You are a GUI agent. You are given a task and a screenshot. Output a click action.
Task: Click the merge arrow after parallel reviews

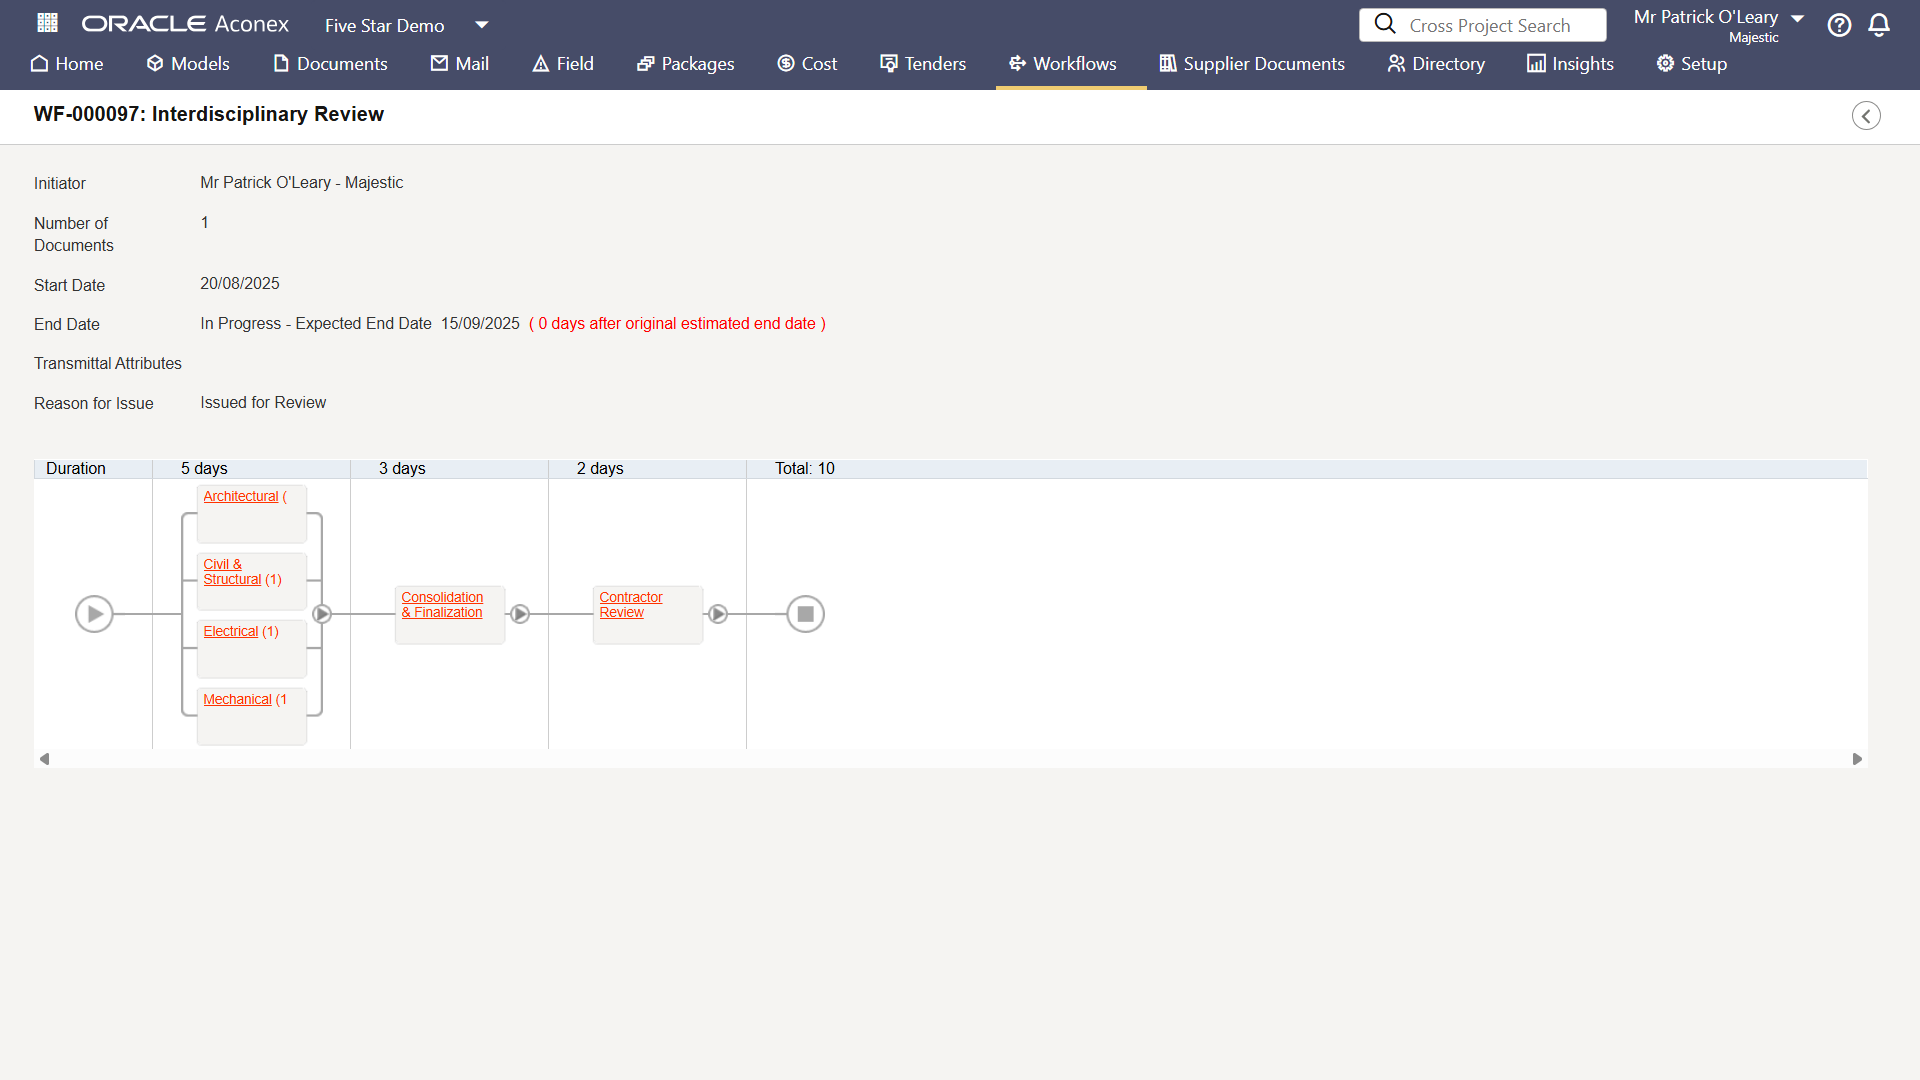[322, 614]
